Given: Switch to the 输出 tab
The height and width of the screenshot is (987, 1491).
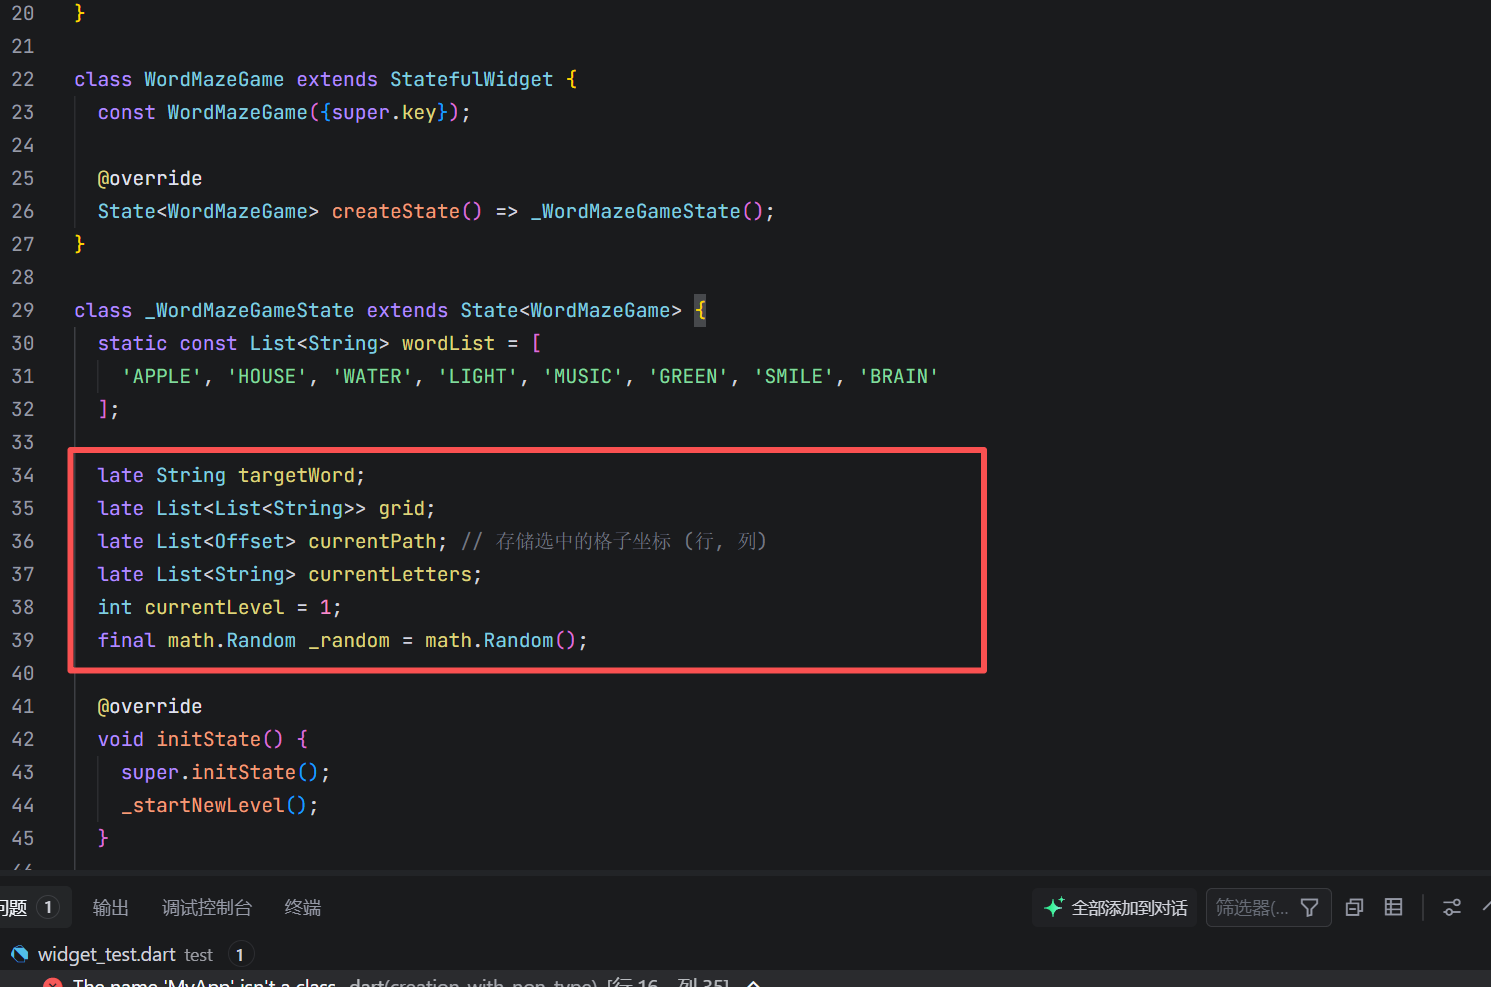Looking at the screenshot, I should point(111,907).
